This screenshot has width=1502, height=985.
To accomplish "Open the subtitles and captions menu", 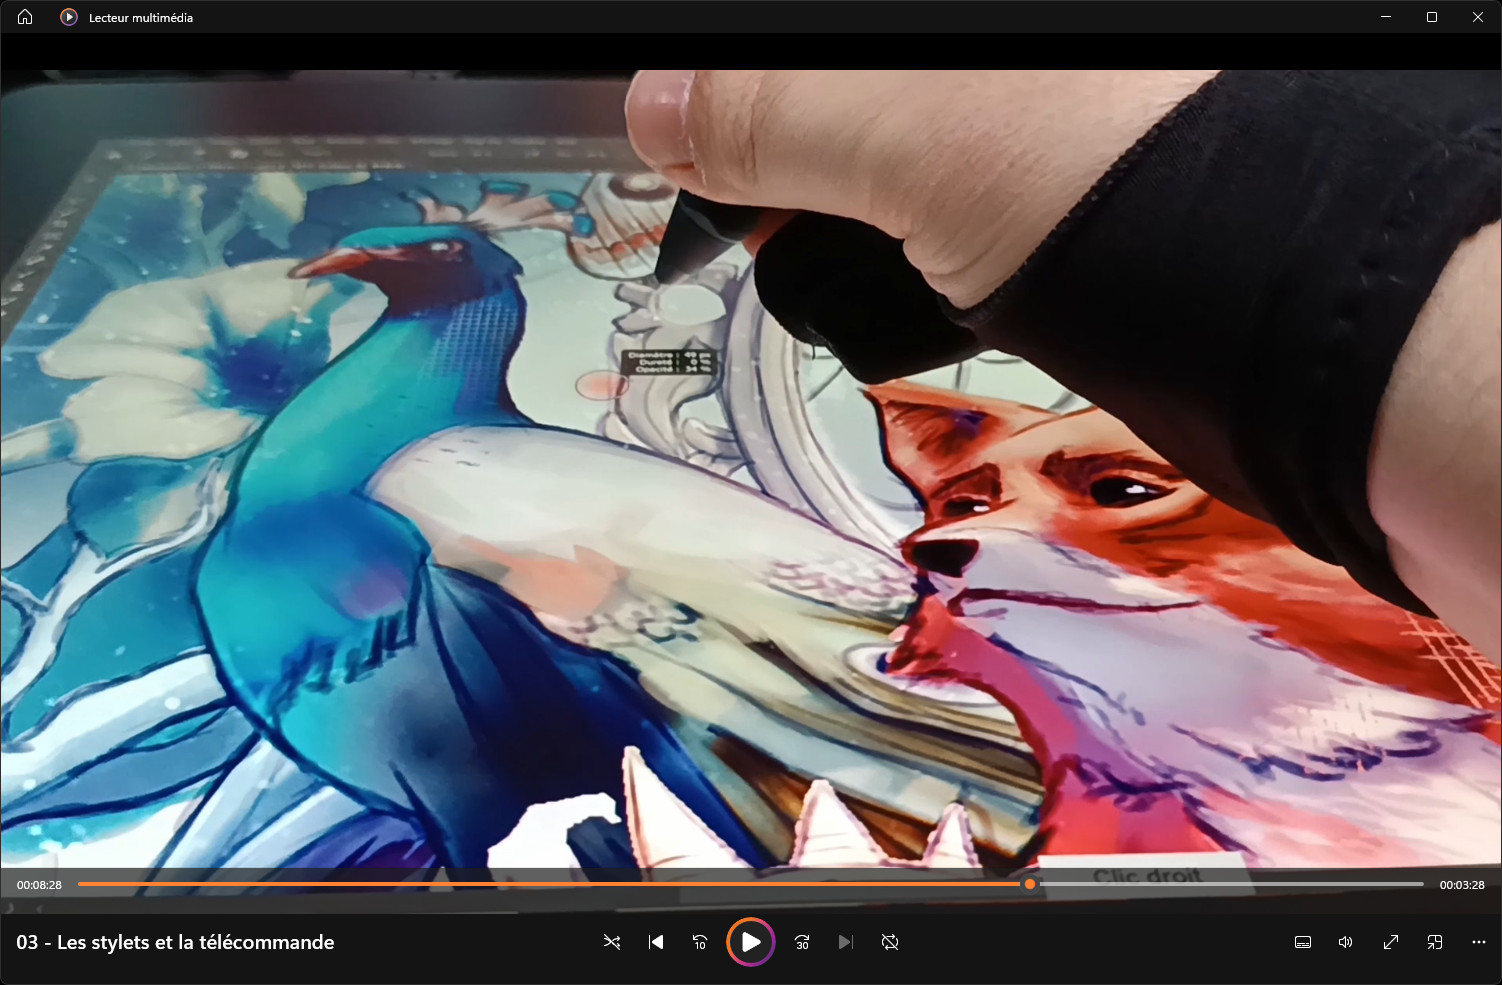I will click(x=1303, y=942).
